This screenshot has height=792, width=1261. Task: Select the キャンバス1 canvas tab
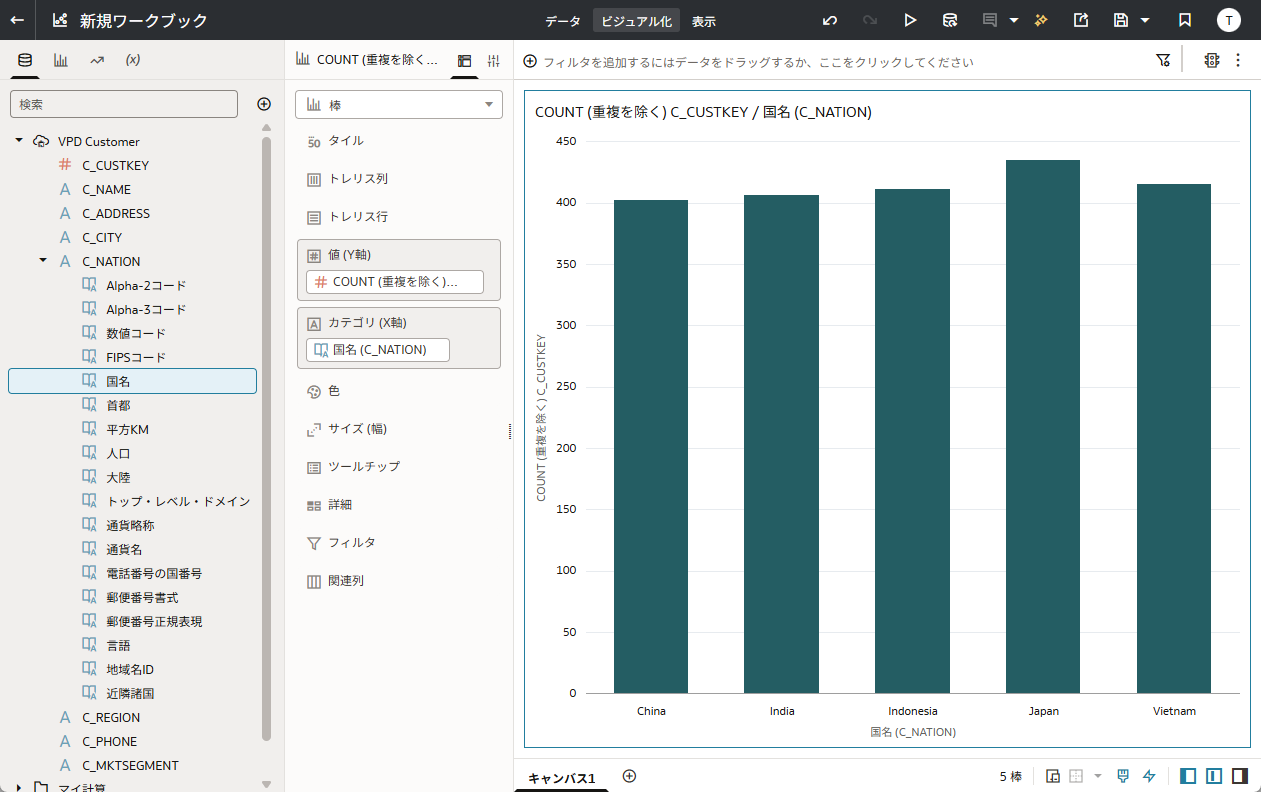tap(561, 777)
